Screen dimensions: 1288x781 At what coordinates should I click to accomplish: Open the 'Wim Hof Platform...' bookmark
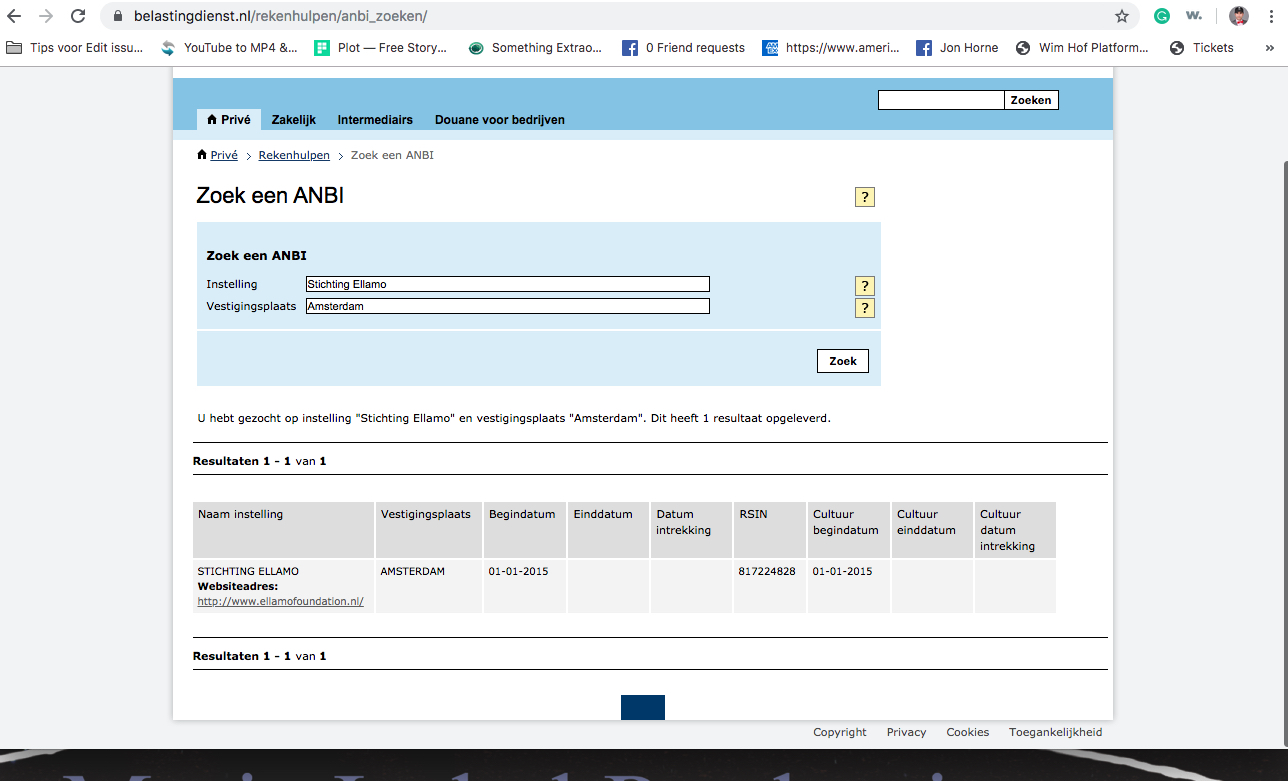click(1083, 47)
